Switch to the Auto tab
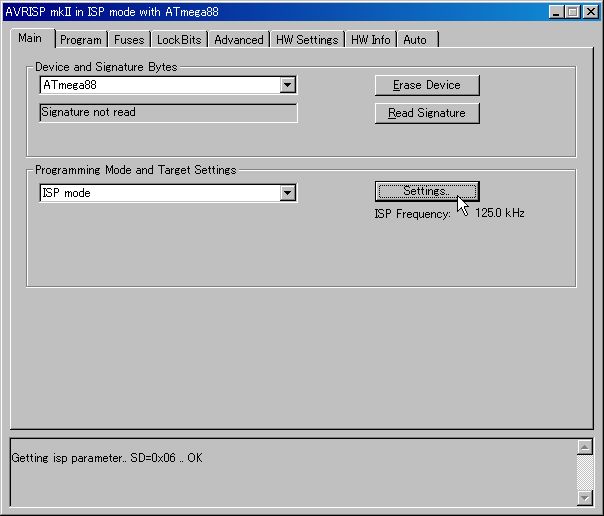 pyautogui.click(x=418, y=40)
